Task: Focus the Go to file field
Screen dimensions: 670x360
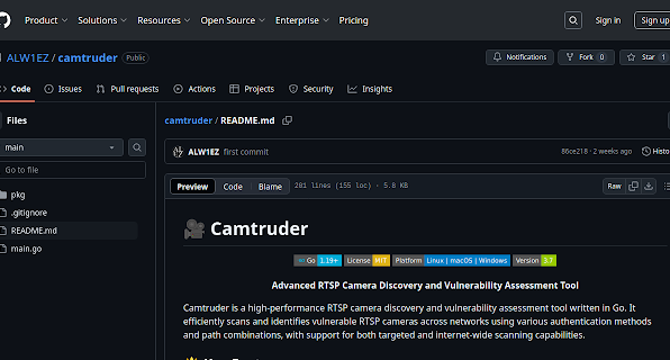Action: click(73, 170)
